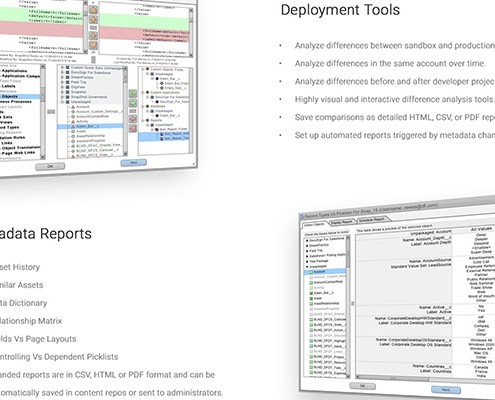495x400 pixels.
Task: Click the report object list vertical scrollbar
Action: (x=348, y=306)
